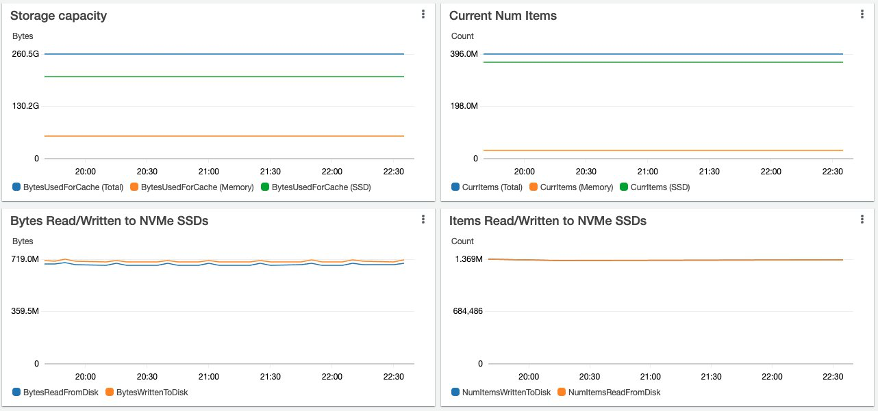The width and height of the screenshot is (879, 412).
Task: Click the 260.5G axis value
Action: (x=25, y=54)
